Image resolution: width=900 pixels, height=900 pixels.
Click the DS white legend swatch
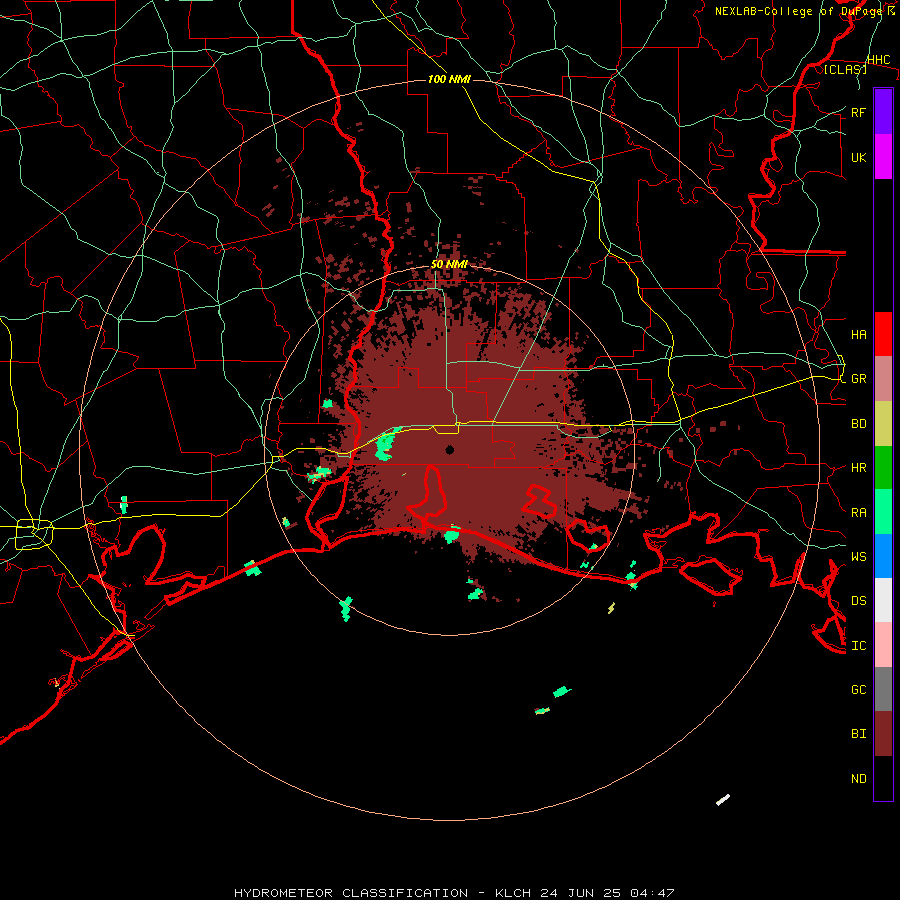pyautogui.click(x=883, y=600)
